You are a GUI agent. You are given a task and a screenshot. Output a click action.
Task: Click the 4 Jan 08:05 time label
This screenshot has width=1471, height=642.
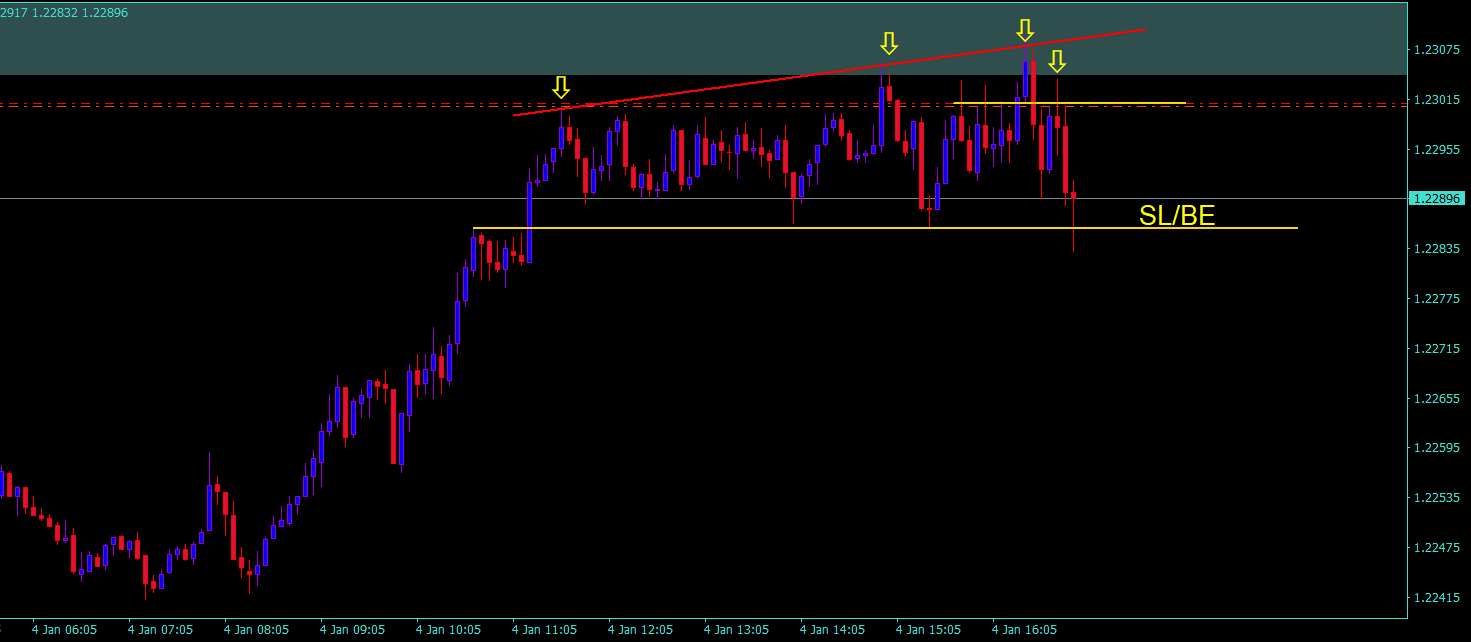pos(256,630)
